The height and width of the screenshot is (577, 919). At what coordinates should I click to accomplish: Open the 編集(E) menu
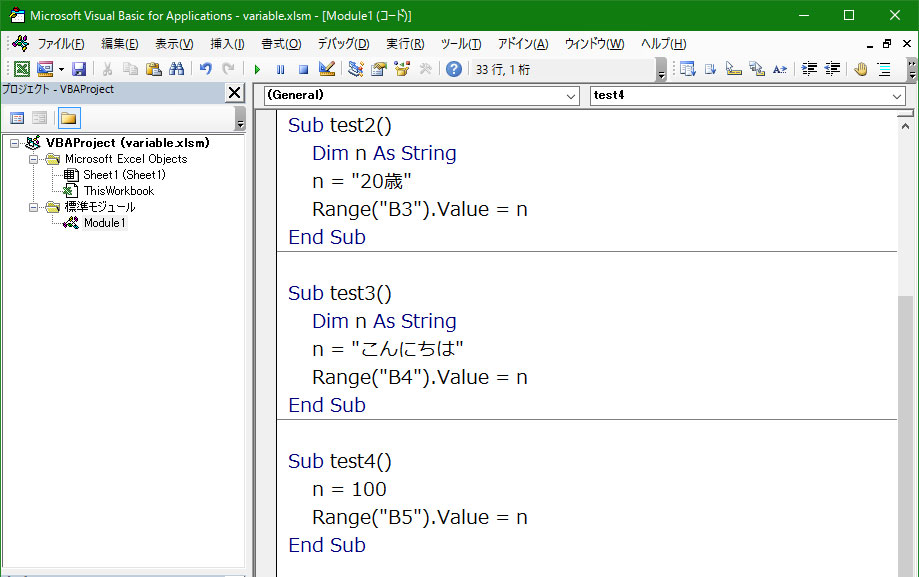(x=120, y=44)
